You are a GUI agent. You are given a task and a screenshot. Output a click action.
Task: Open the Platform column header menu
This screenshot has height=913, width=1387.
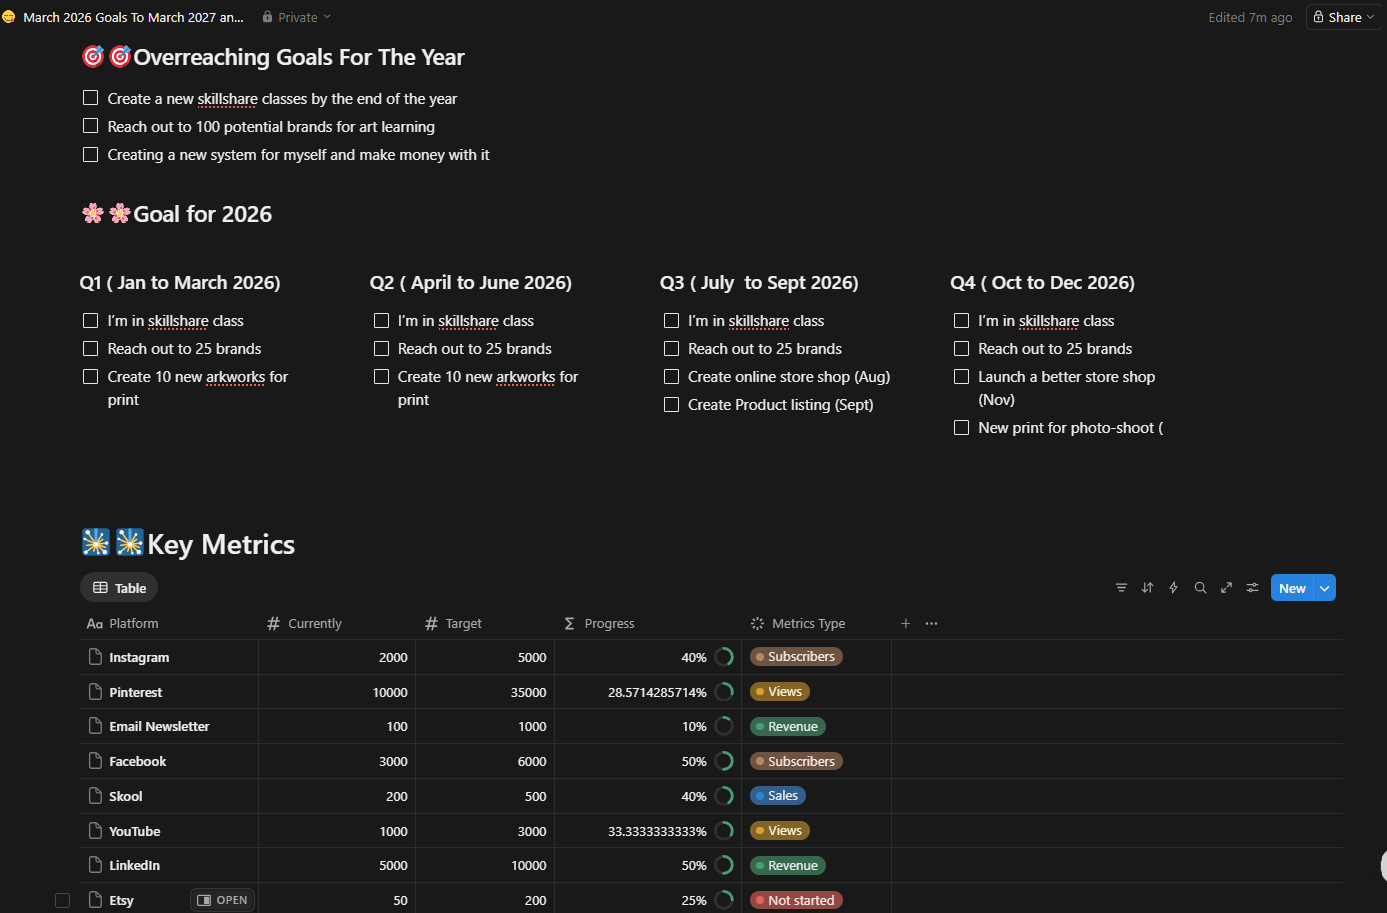(169, 623)
